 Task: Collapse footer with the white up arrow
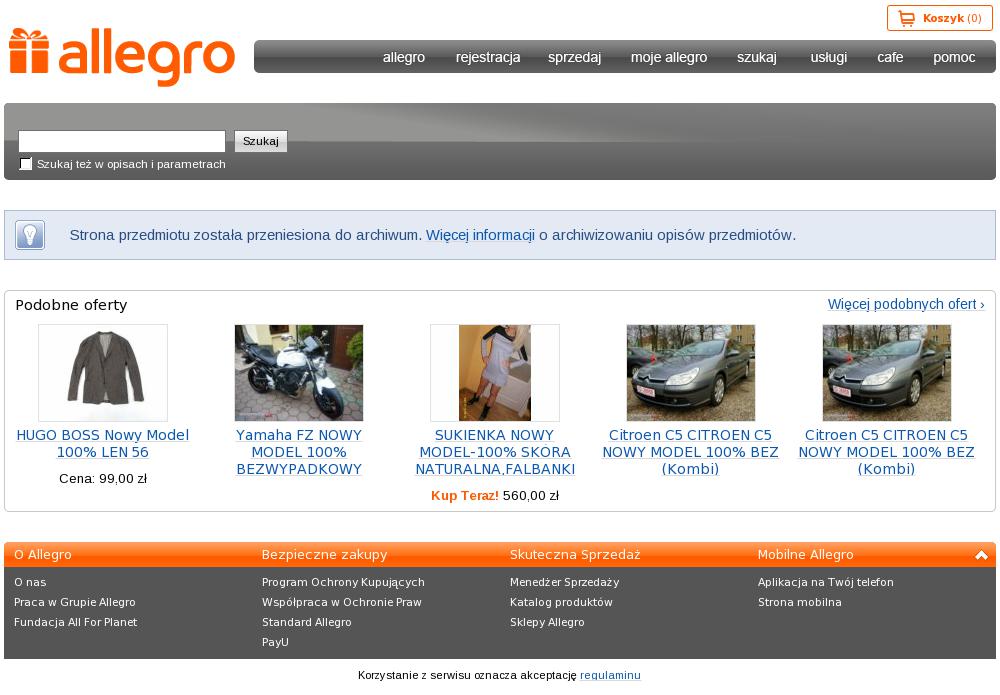click(981, 555)
